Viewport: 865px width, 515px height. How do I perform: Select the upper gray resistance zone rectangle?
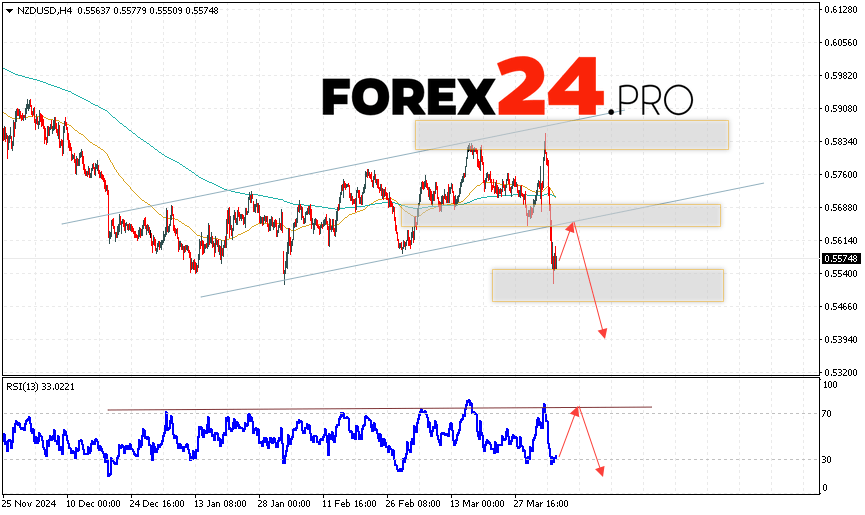click(571, 135)
